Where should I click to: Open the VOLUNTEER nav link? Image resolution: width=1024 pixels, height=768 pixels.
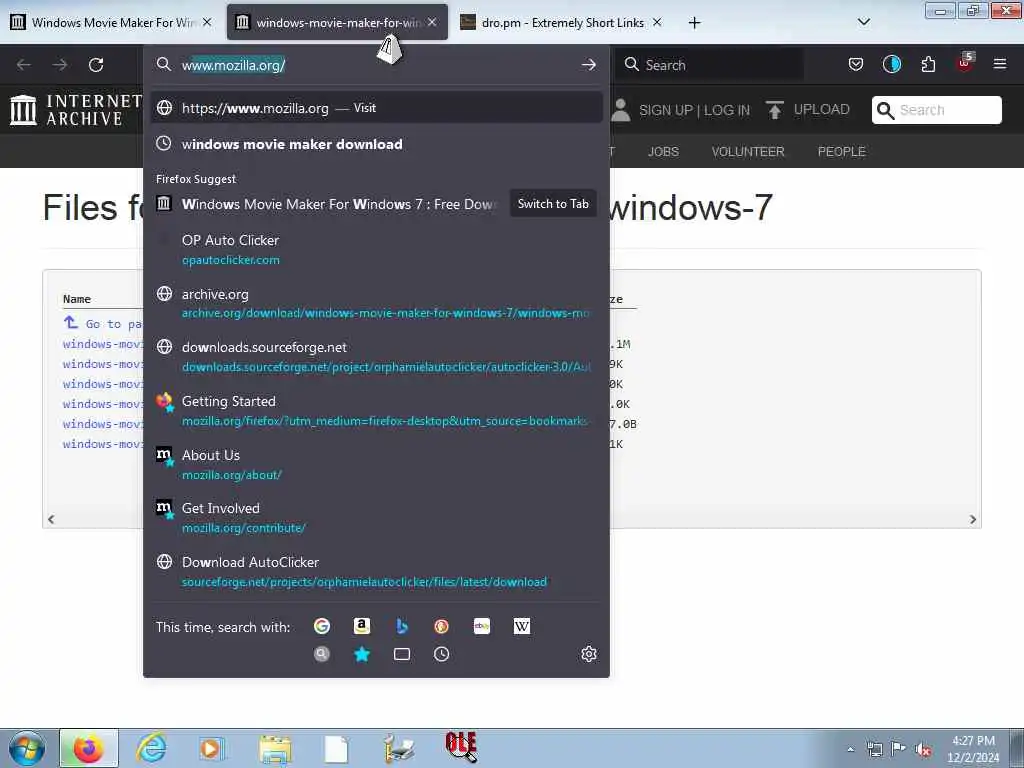[x=748, y=152]
